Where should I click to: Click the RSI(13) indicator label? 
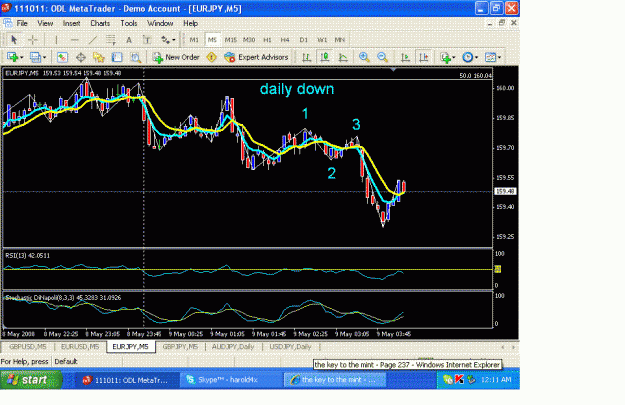pos(28,256)
